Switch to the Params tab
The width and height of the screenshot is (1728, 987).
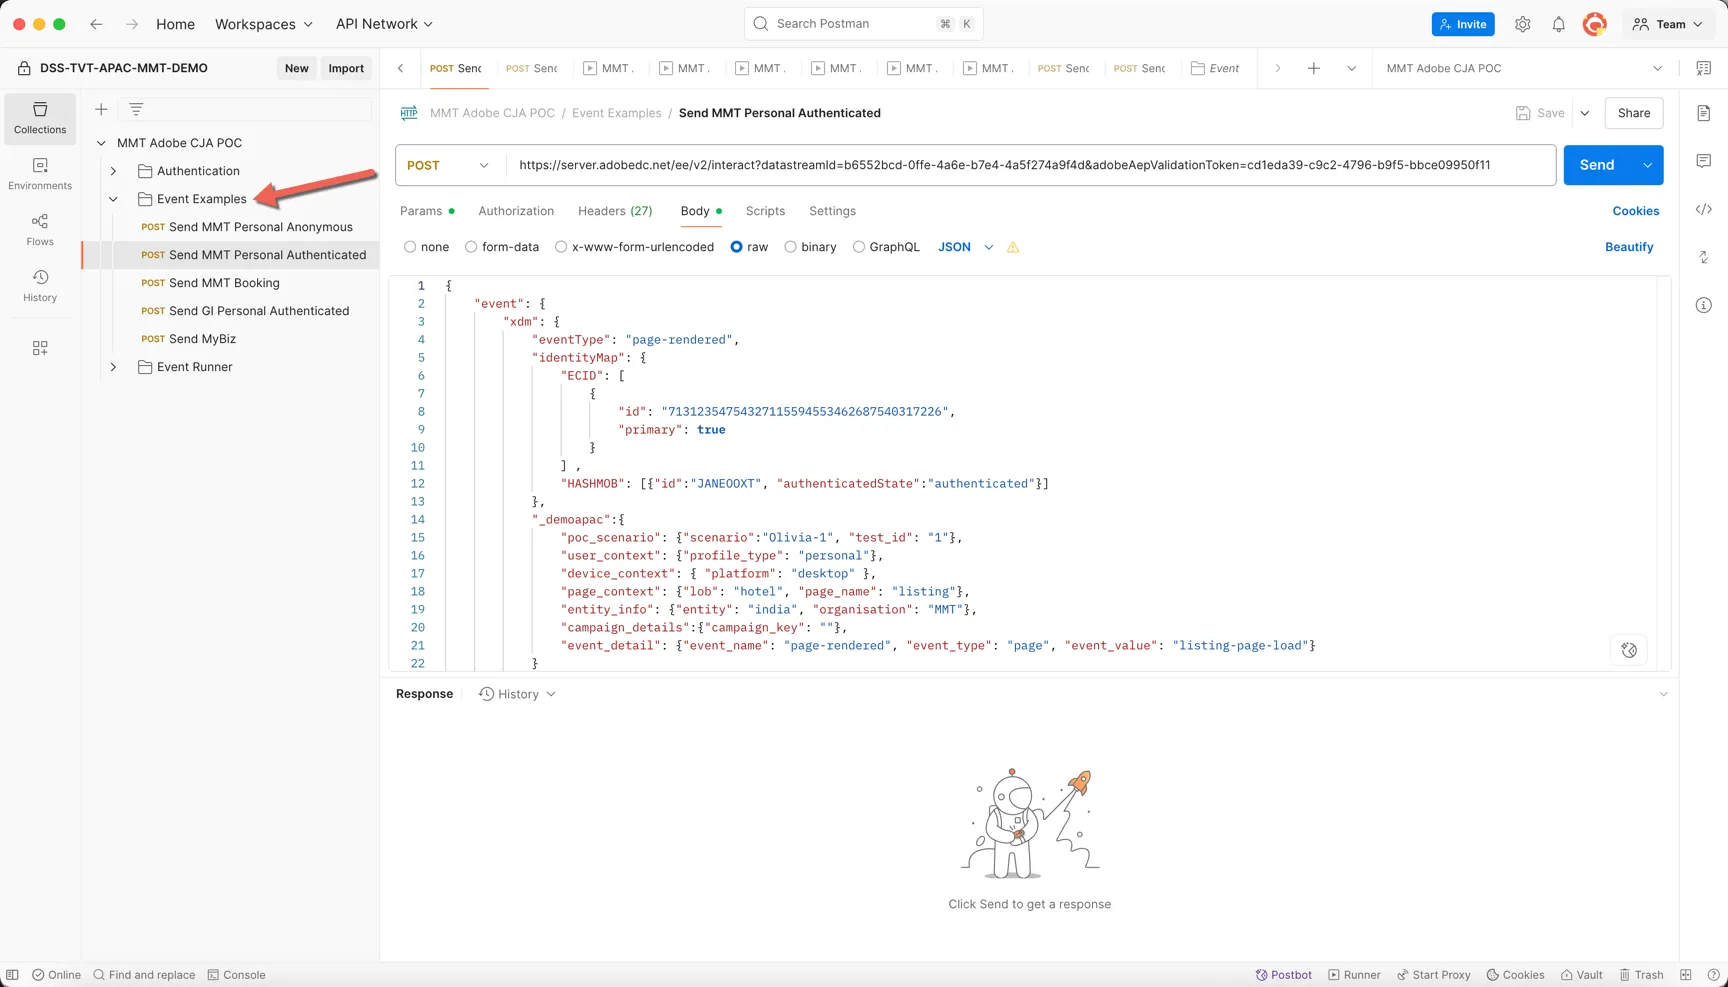(x=427, y=211)
